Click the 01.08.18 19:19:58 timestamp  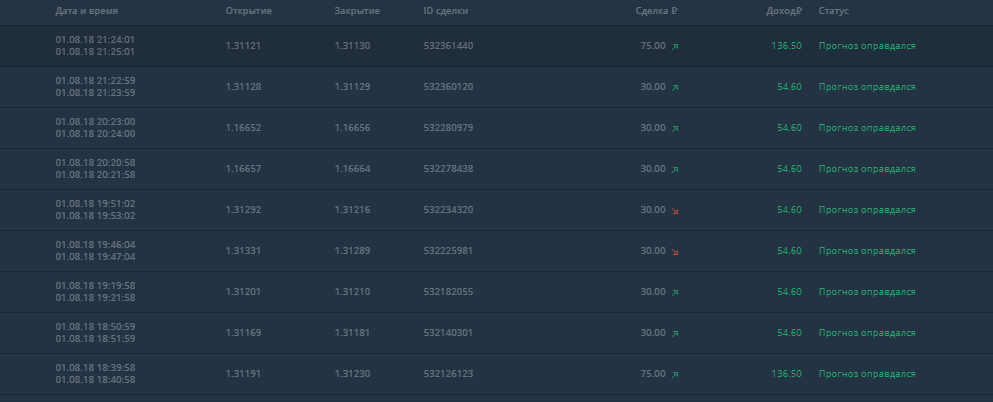coord(95,286)
